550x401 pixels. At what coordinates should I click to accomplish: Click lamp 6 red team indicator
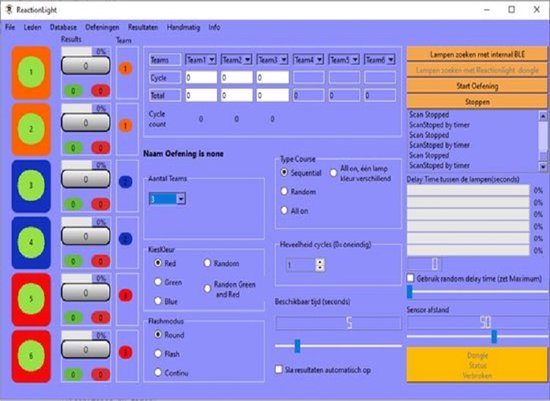pos(126,352)
